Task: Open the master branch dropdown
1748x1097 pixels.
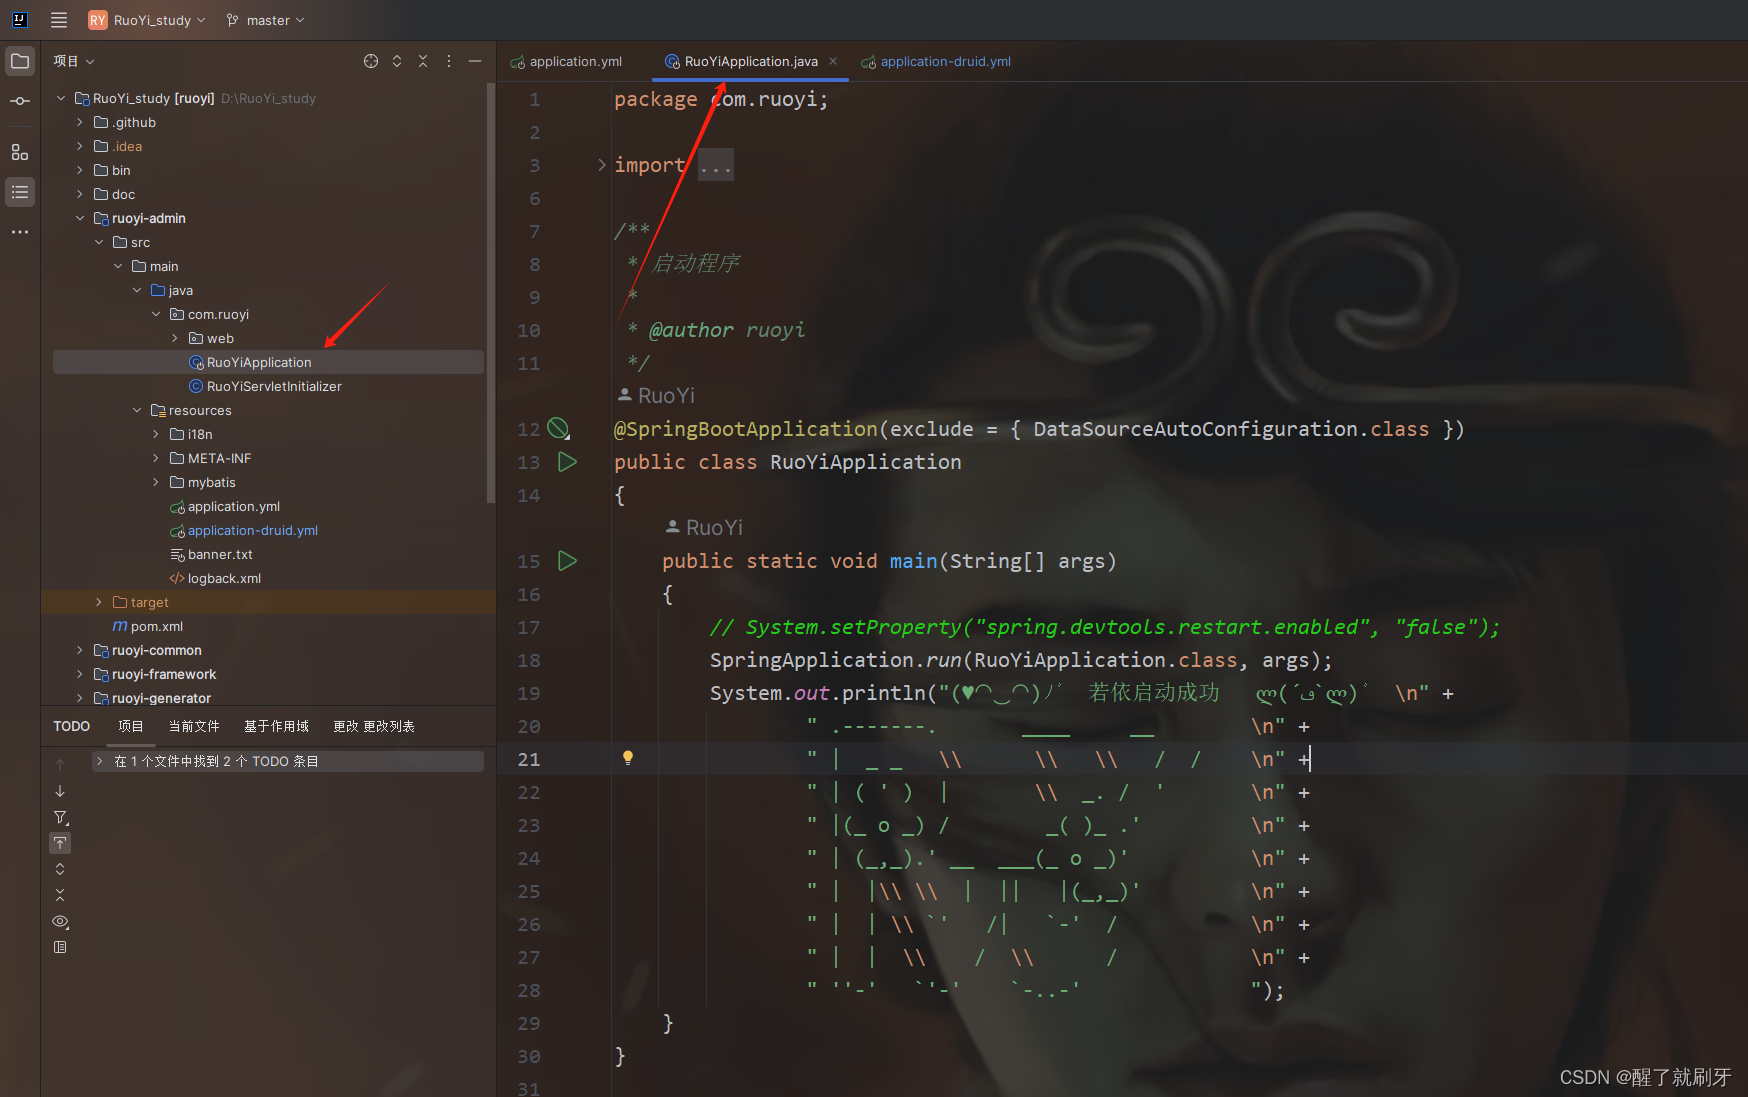Action: tap(266, 20)
